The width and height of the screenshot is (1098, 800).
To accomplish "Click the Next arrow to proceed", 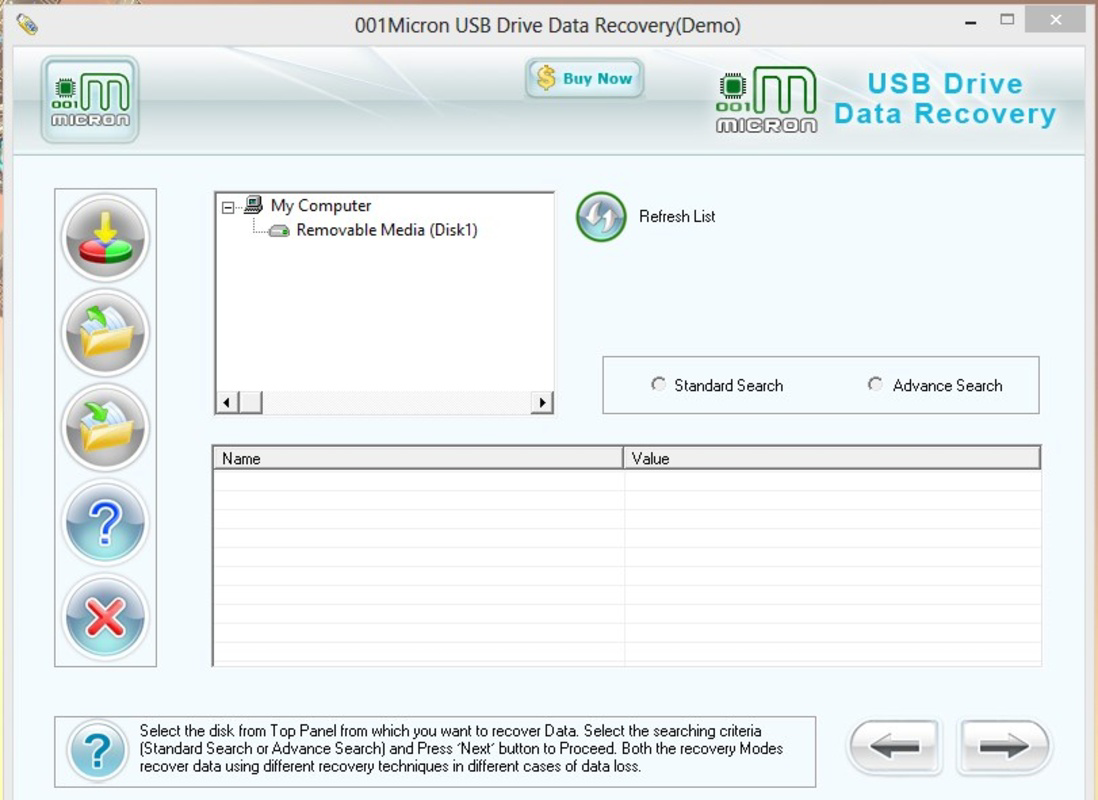I will pyautogui.click(x=1003, y=746).
